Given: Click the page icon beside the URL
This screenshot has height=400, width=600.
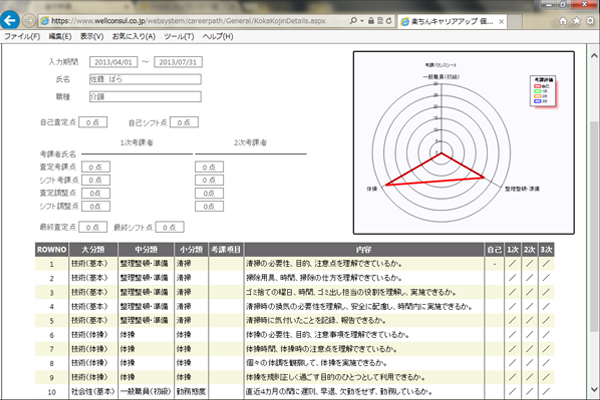Looking at the screenshot, I should 45,21.
